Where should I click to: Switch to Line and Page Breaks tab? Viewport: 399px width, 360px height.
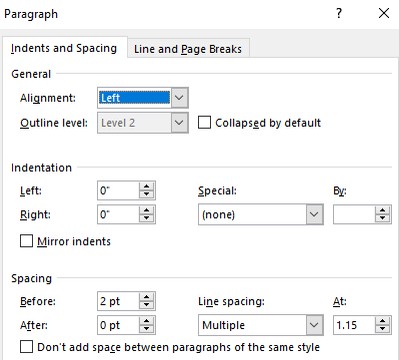click(x=188, y=49)
